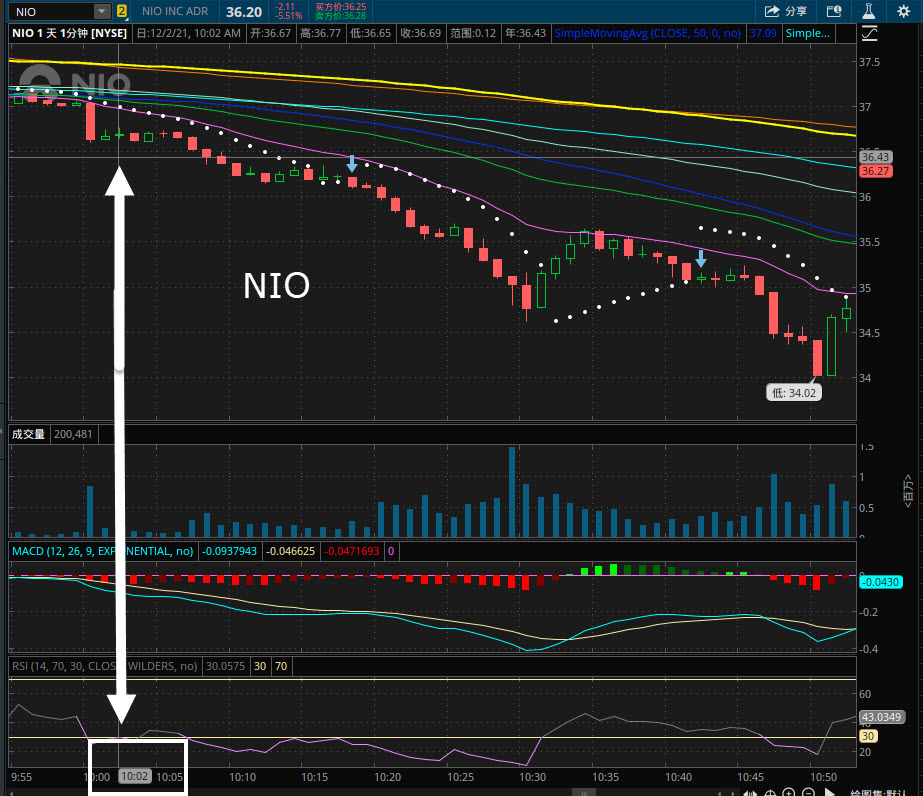The height and width of the screenshot is (796, 923).
Task: Click the gray 36.43 price axis label
Action: [x=875, y=157]
